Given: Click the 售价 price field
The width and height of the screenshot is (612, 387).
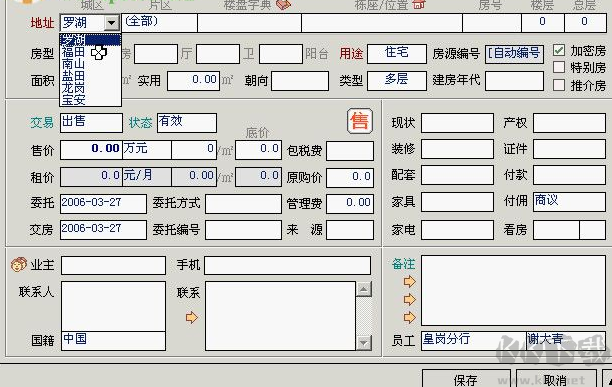Looking at the screenshot, I should pos(91,150).
